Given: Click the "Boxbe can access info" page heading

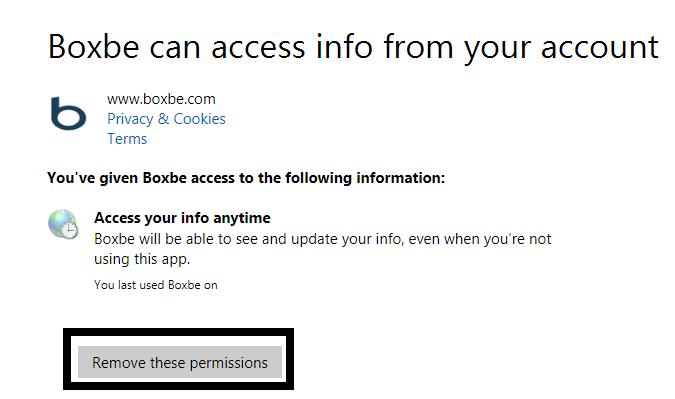Looking at the screenshot, I should point(353,47).
